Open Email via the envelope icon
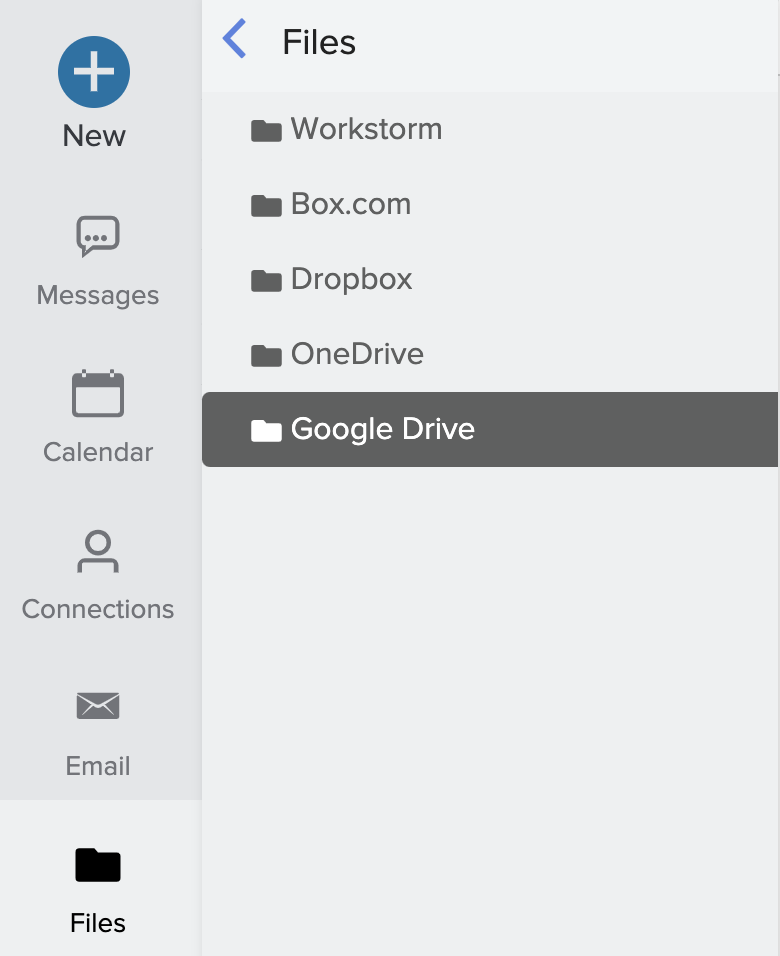The height and width of the screenshot is (956, 780). point(98,705)
